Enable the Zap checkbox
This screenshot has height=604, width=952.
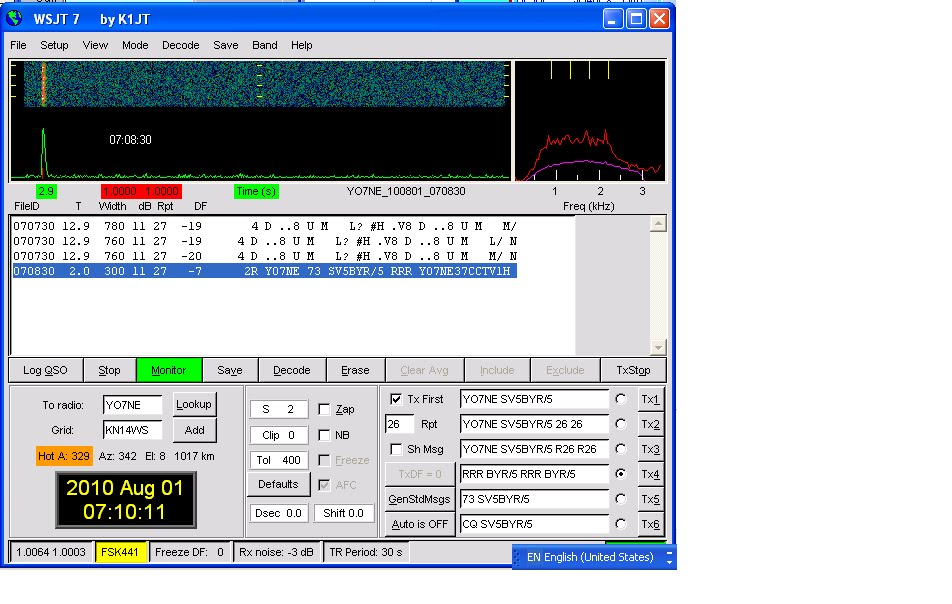pos(324,409)
